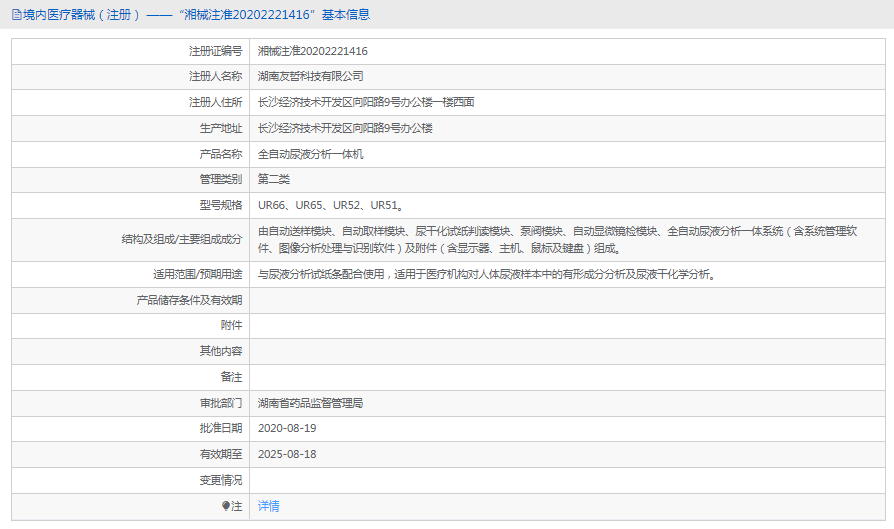Click the 备注 label

coord(231,377)
